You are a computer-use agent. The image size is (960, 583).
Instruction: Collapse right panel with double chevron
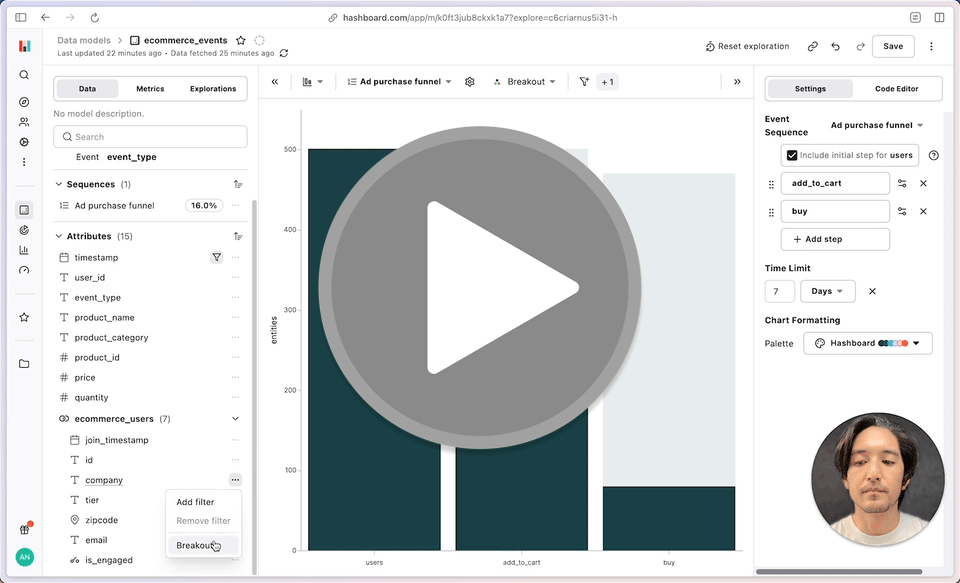coord(737,81)
